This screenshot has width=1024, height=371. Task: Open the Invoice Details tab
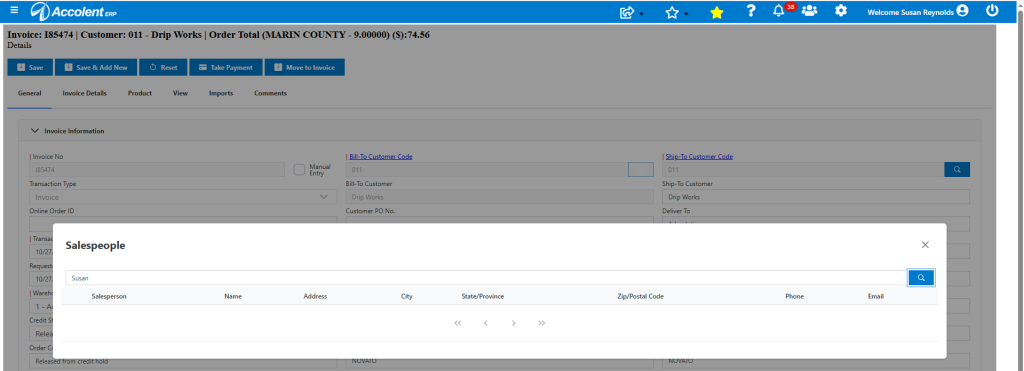[84, 93]
